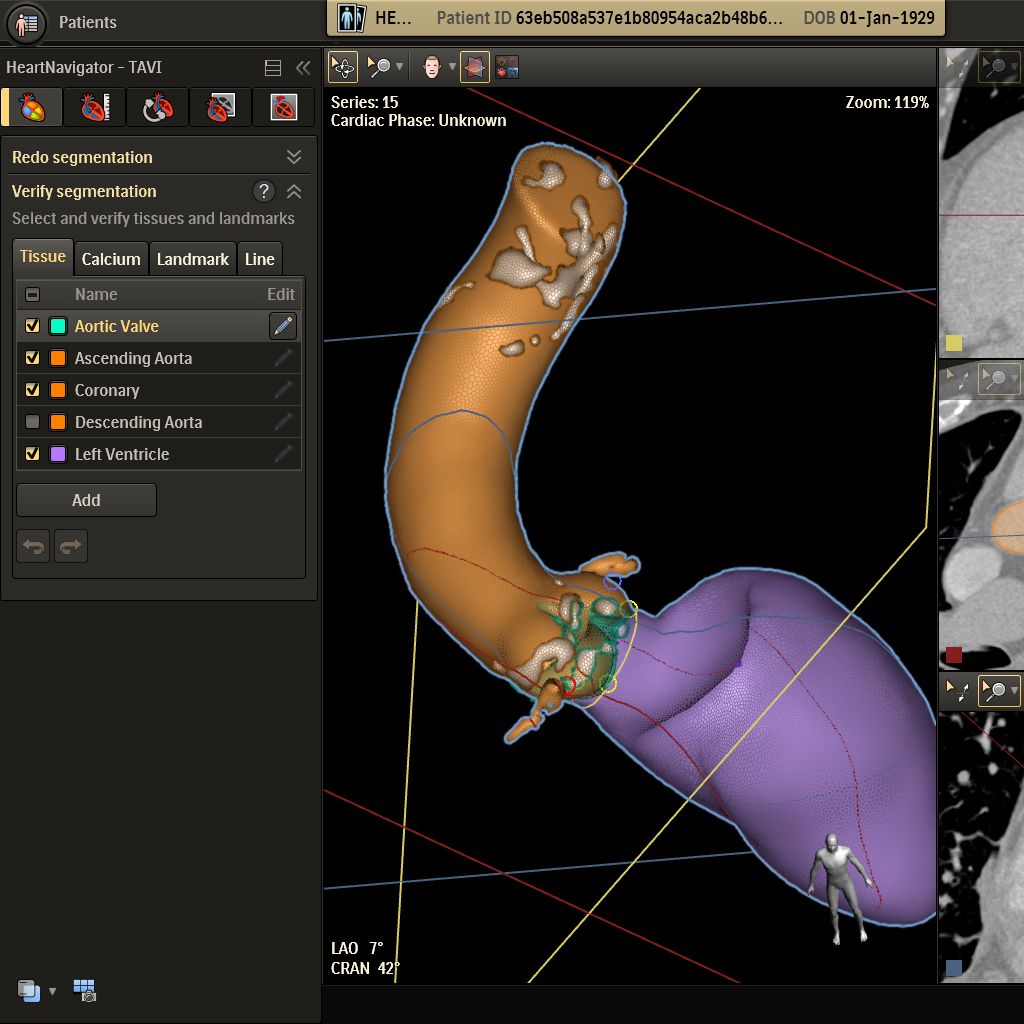Open zoom dropdown arrow in top CT view
This screenshot has width=1024, height=1024.
pyautogui.click(x=1013, y=65)
